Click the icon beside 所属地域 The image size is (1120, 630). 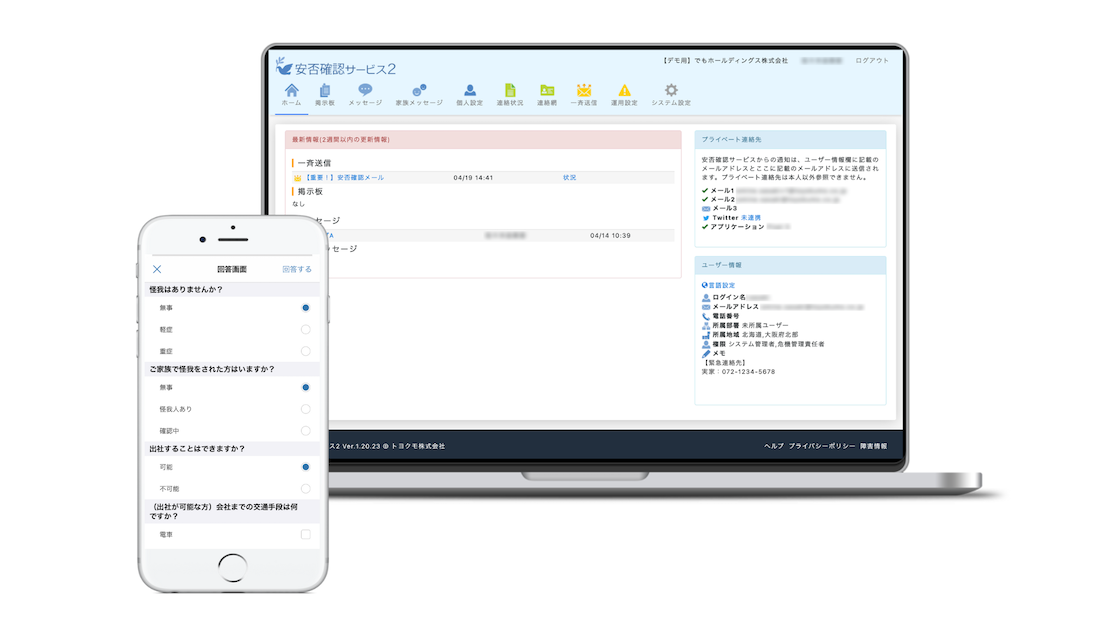coord(706,334)
